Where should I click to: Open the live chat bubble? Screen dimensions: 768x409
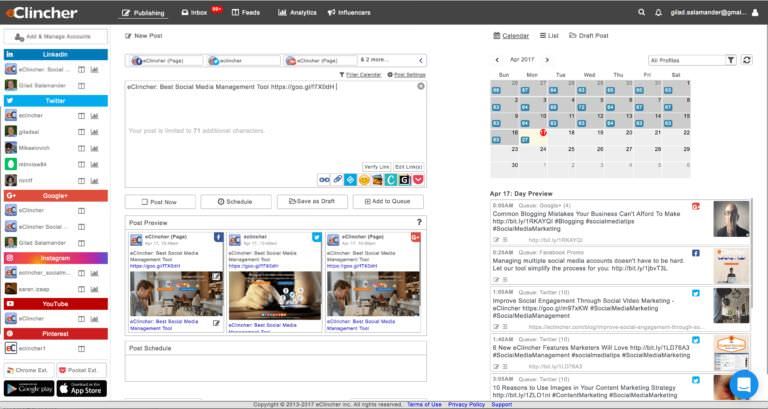tap(744, 385)
